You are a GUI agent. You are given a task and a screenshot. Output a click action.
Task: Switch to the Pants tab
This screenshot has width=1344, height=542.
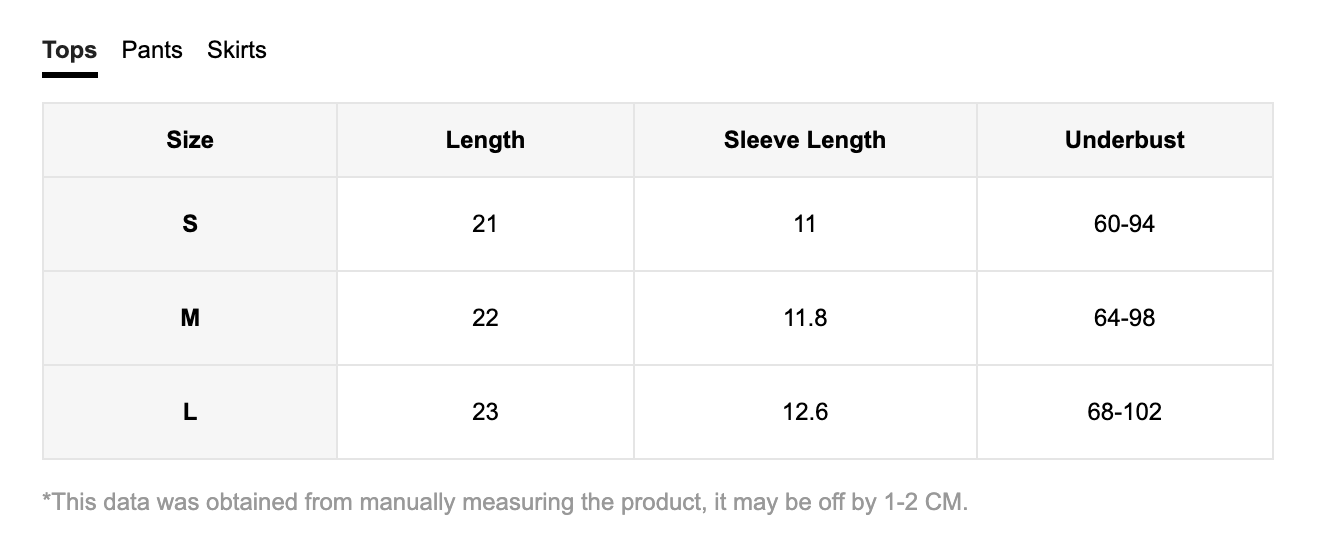point(152,50)
